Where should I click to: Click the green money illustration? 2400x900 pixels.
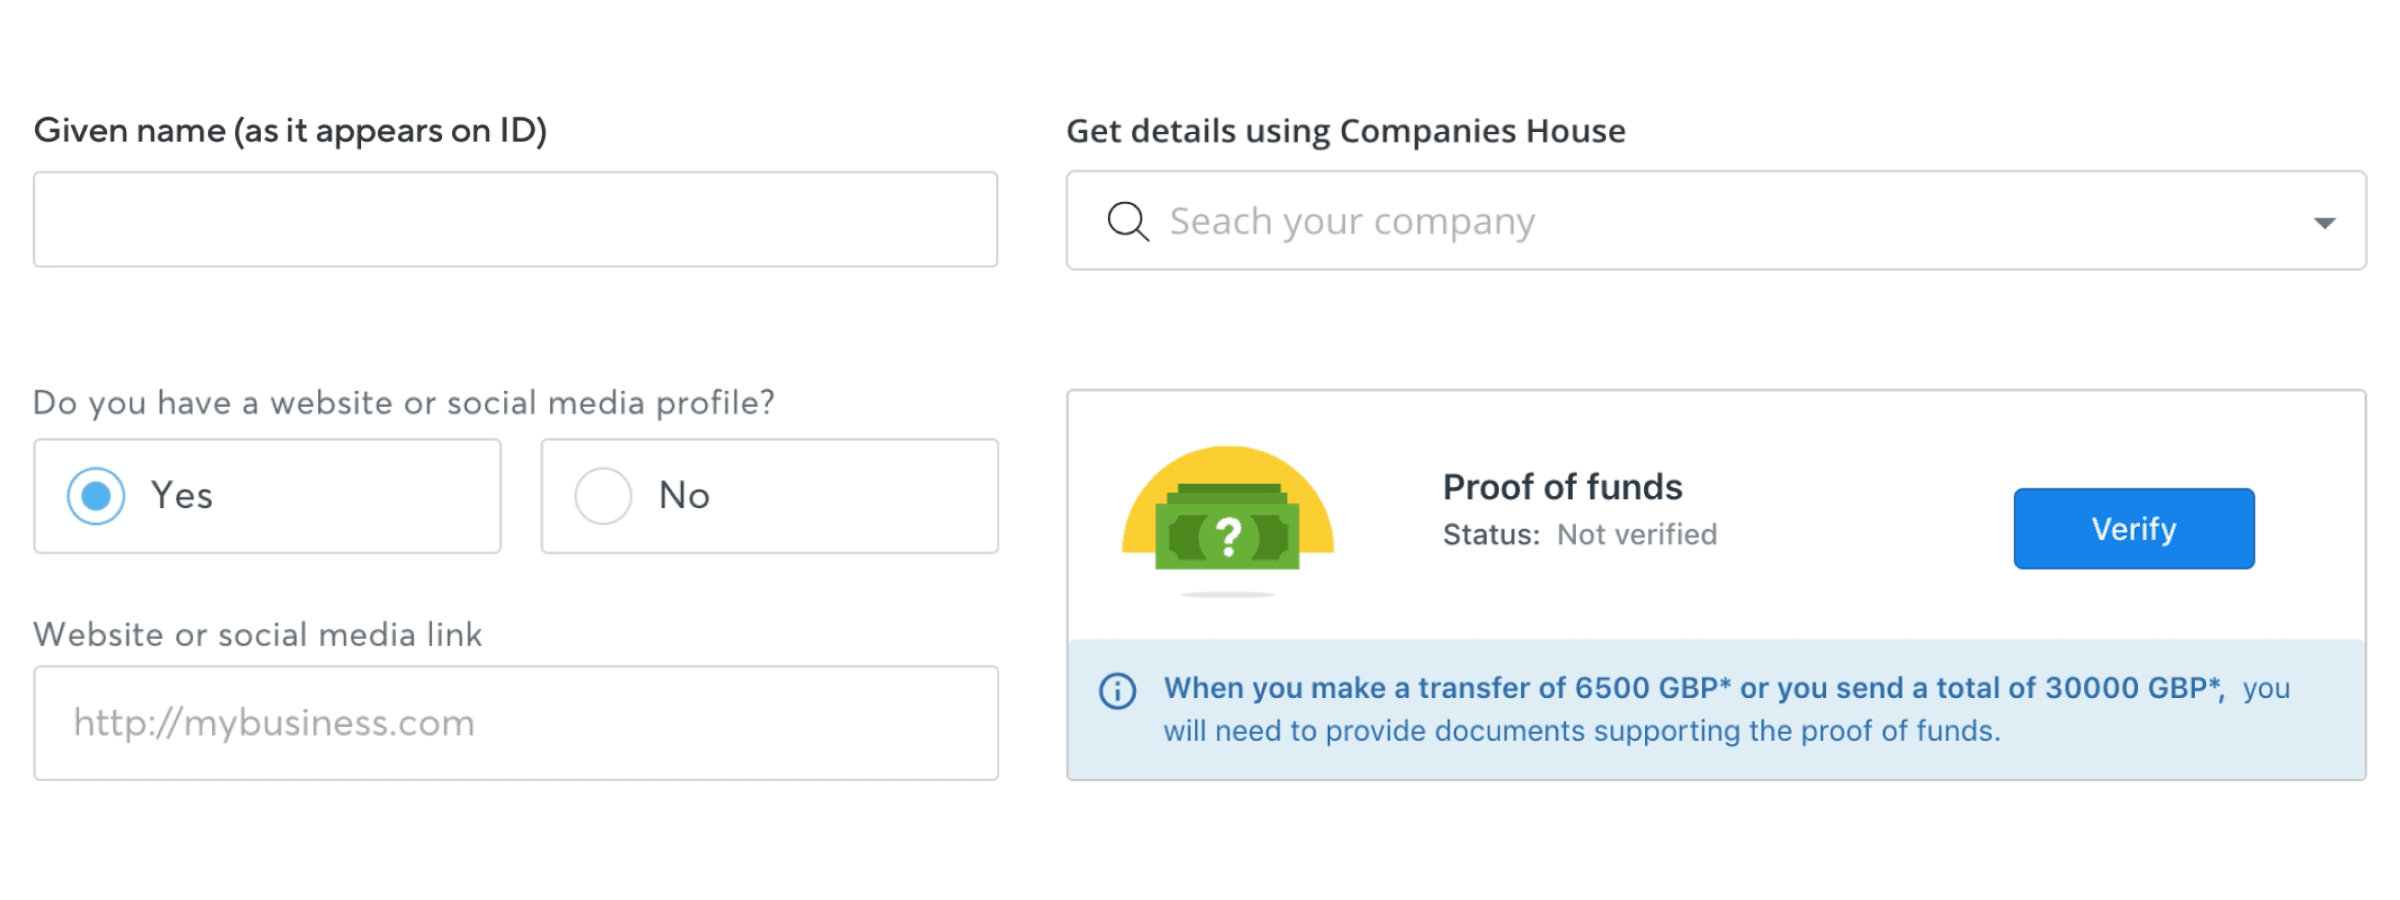1225,535
